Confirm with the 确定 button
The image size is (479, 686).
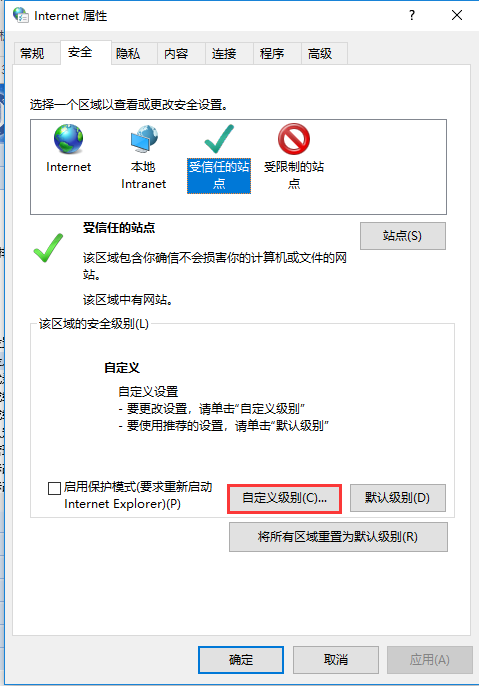241,660
